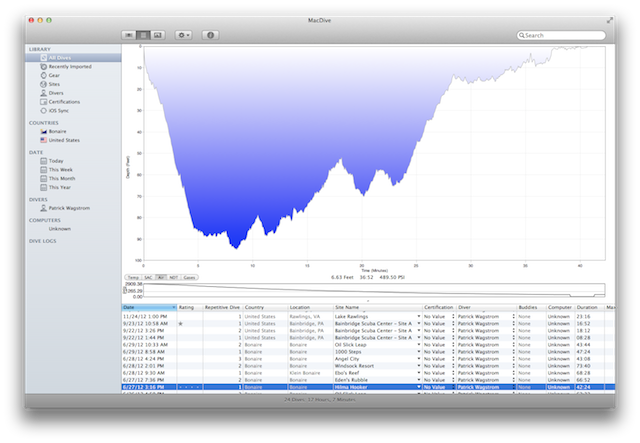
Task: Sort by the Country column header
Action: 265,307
